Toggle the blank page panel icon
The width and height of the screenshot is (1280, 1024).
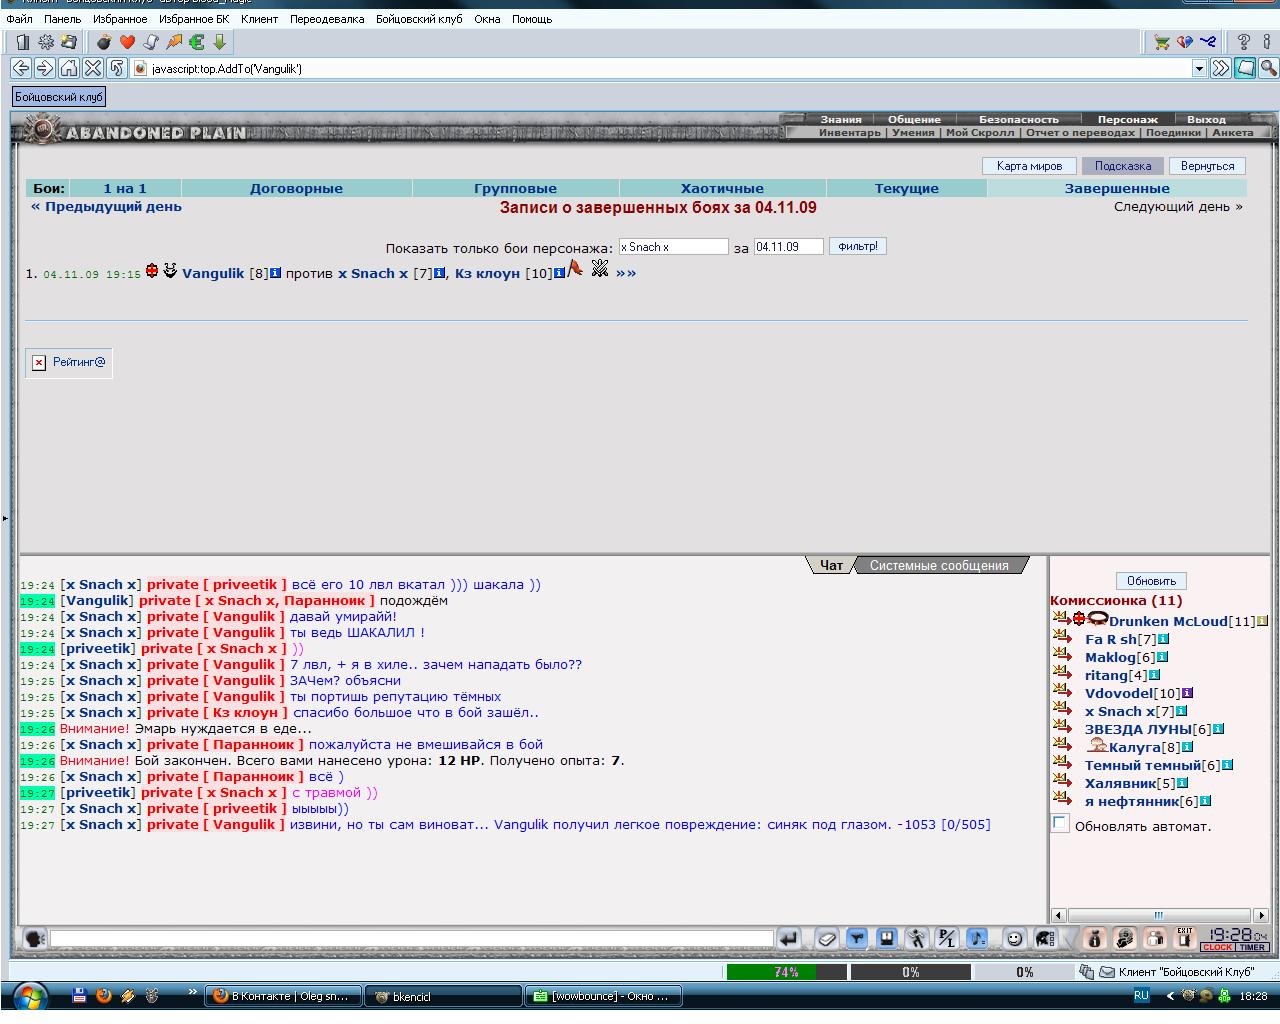tap(1245, 68)
